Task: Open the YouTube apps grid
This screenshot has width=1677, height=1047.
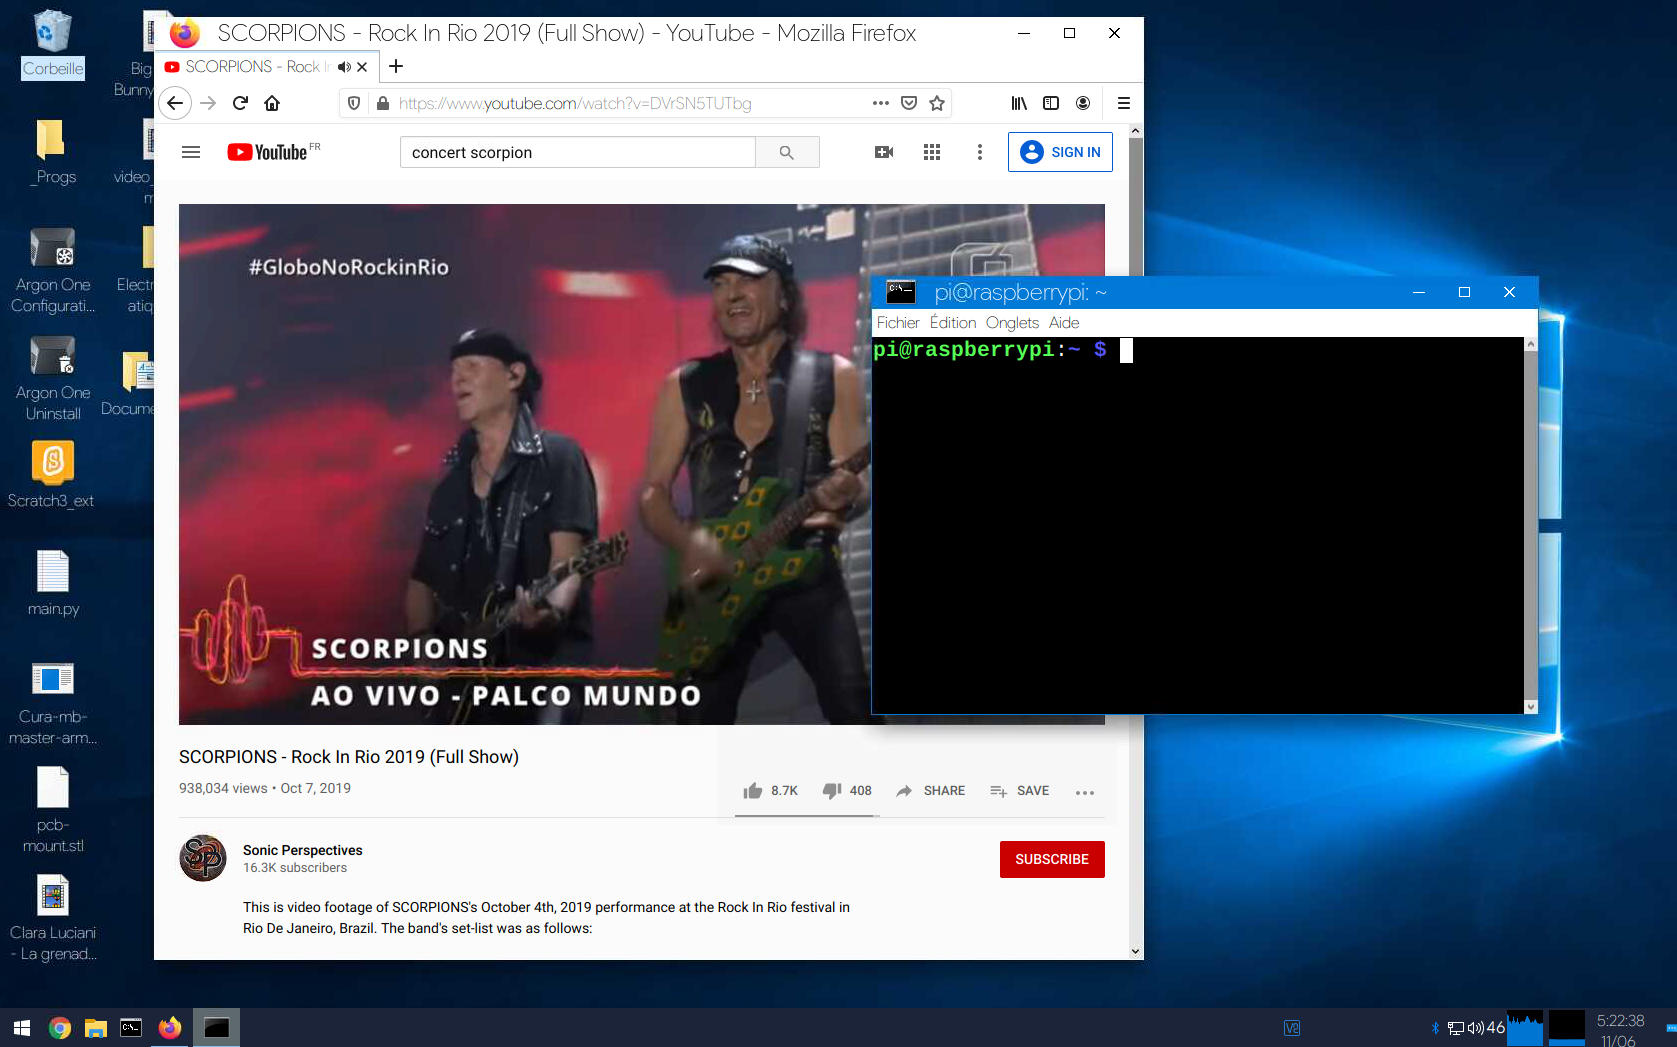Action: pos(932,152)
